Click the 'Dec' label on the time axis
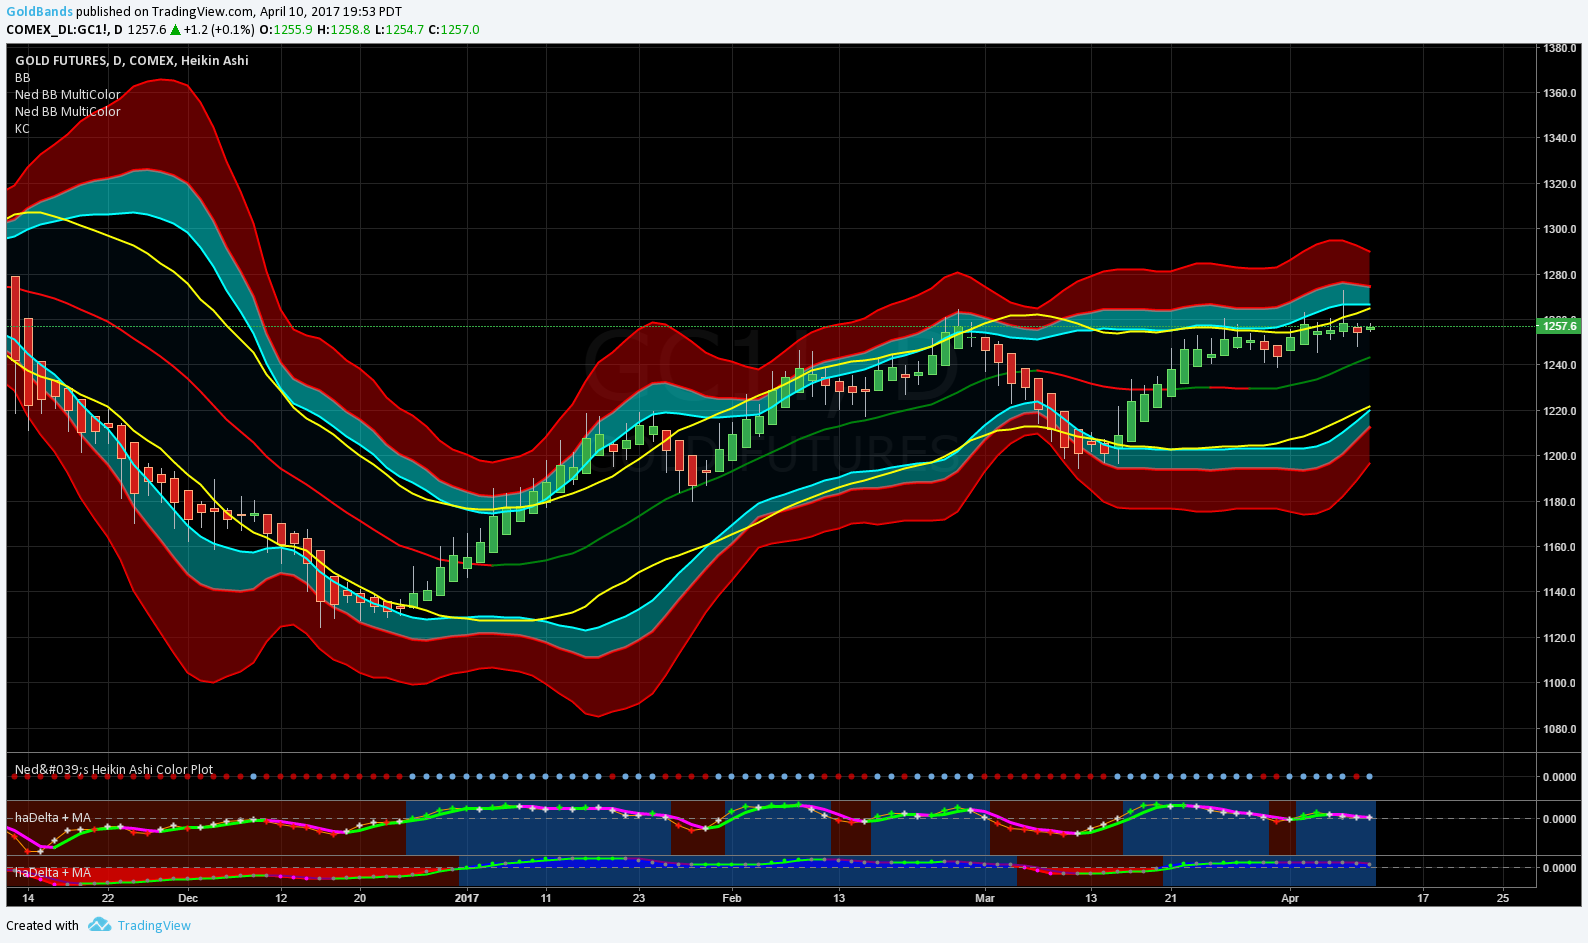Image resolution: width=1588 pixels, height=943 pixels. coord(188,898)
